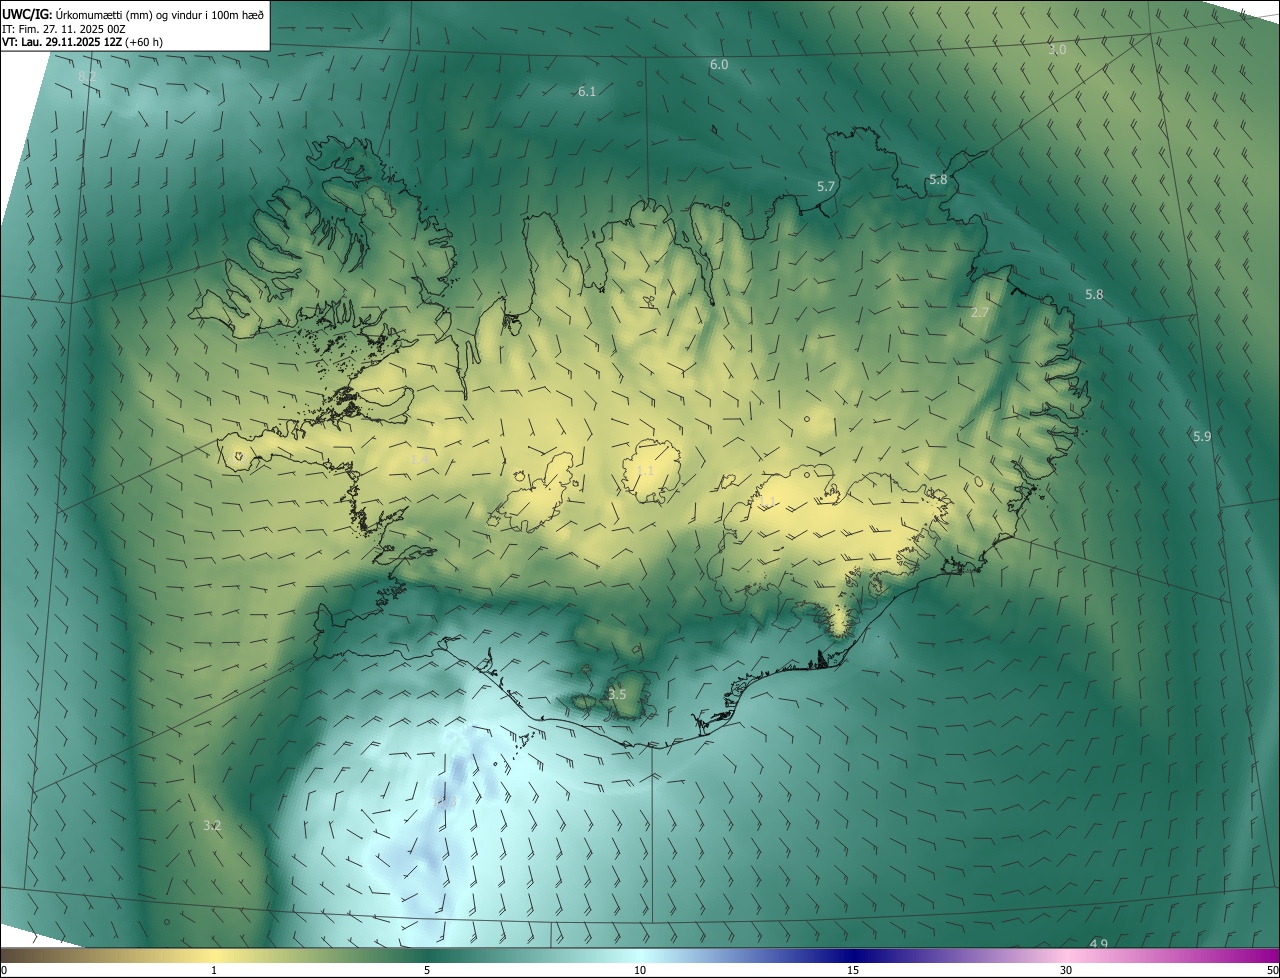Click the 3.5 value label
1280x978 pixels.
617,694
